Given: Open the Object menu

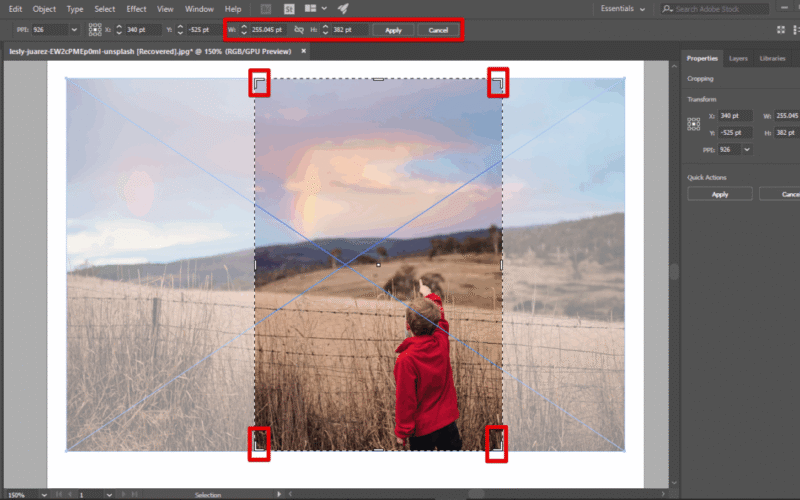Looking at the screenshot, I should tap(44, 9).
